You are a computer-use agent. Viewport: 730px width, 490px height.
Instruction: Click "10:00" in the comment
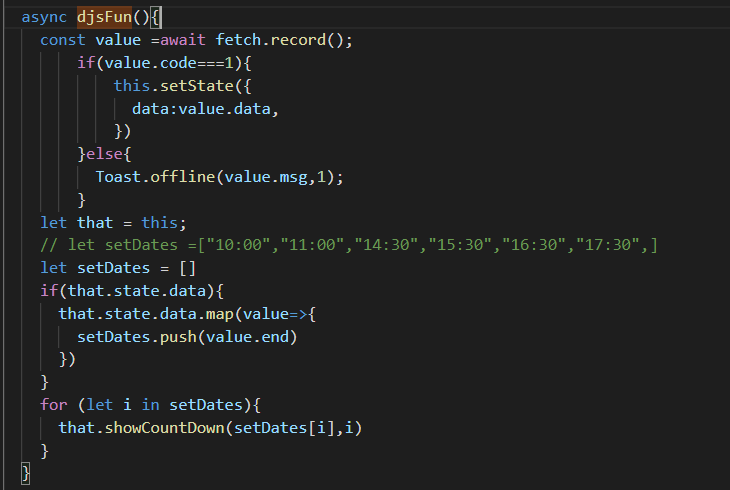tap(238, 245)
